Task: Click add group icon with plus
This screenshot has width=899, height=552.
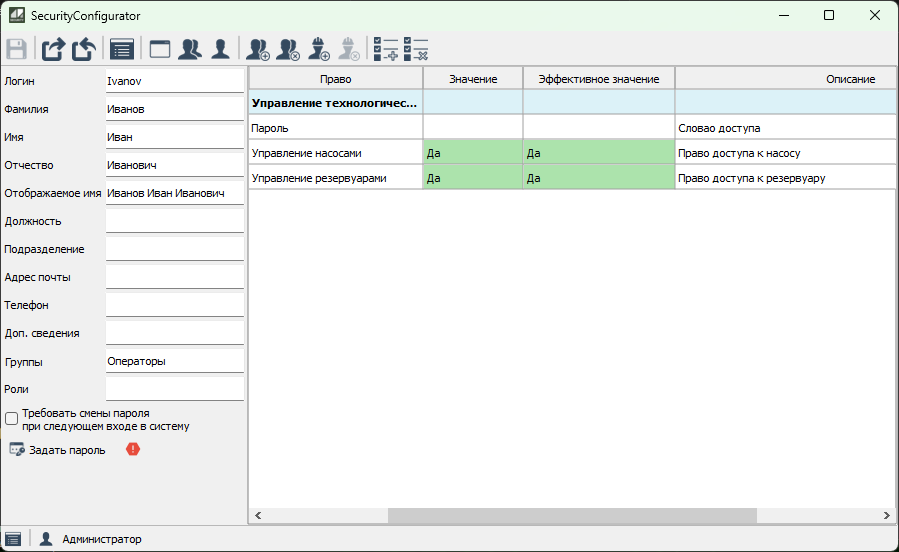Action: 258,48
